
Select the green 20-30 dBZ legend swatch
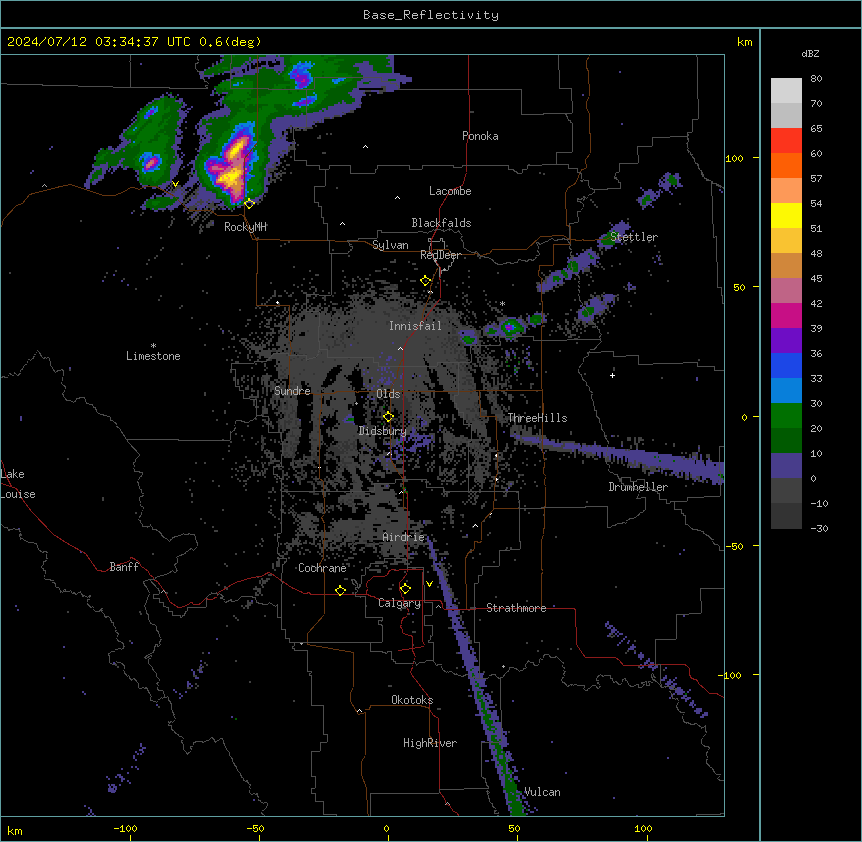coord(786,416)
